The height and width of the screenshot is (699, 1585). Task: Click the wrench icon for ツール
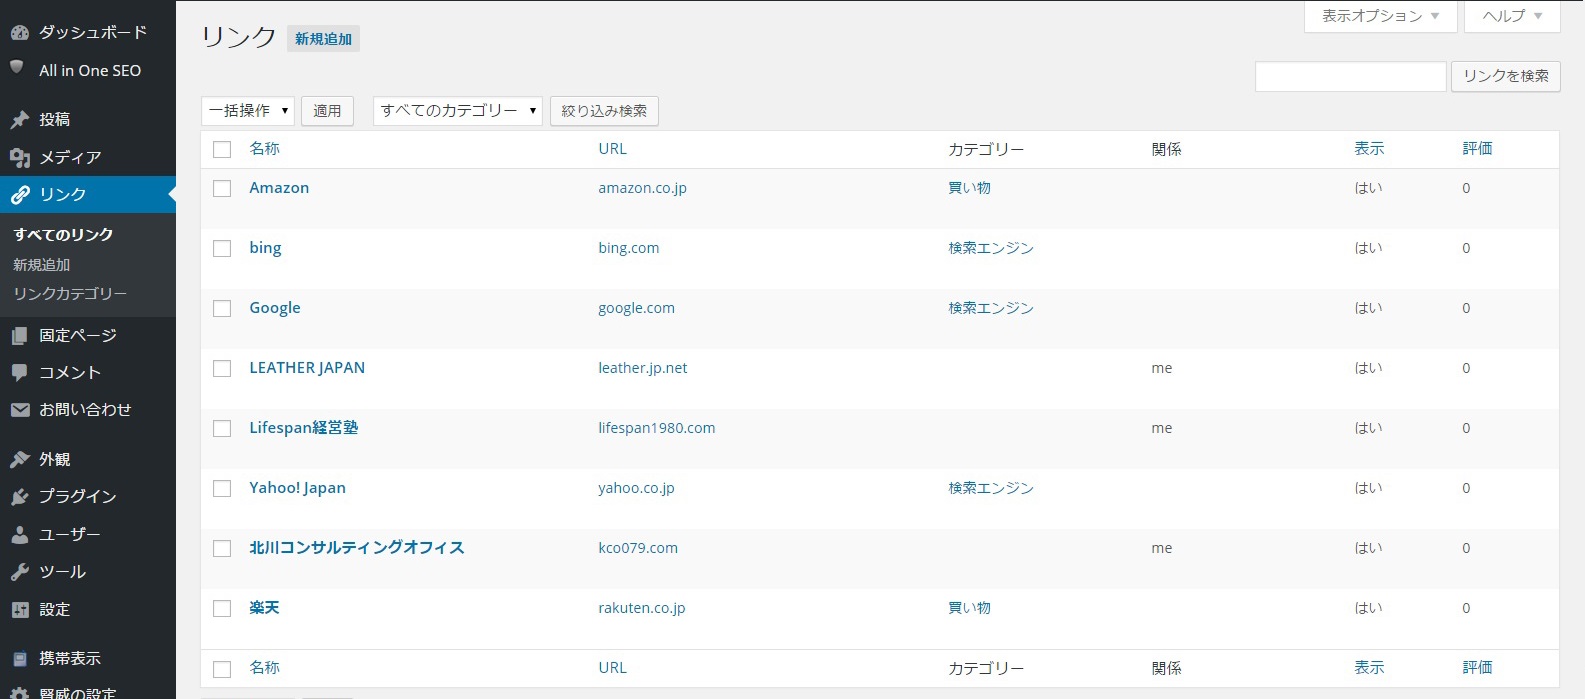19,572
